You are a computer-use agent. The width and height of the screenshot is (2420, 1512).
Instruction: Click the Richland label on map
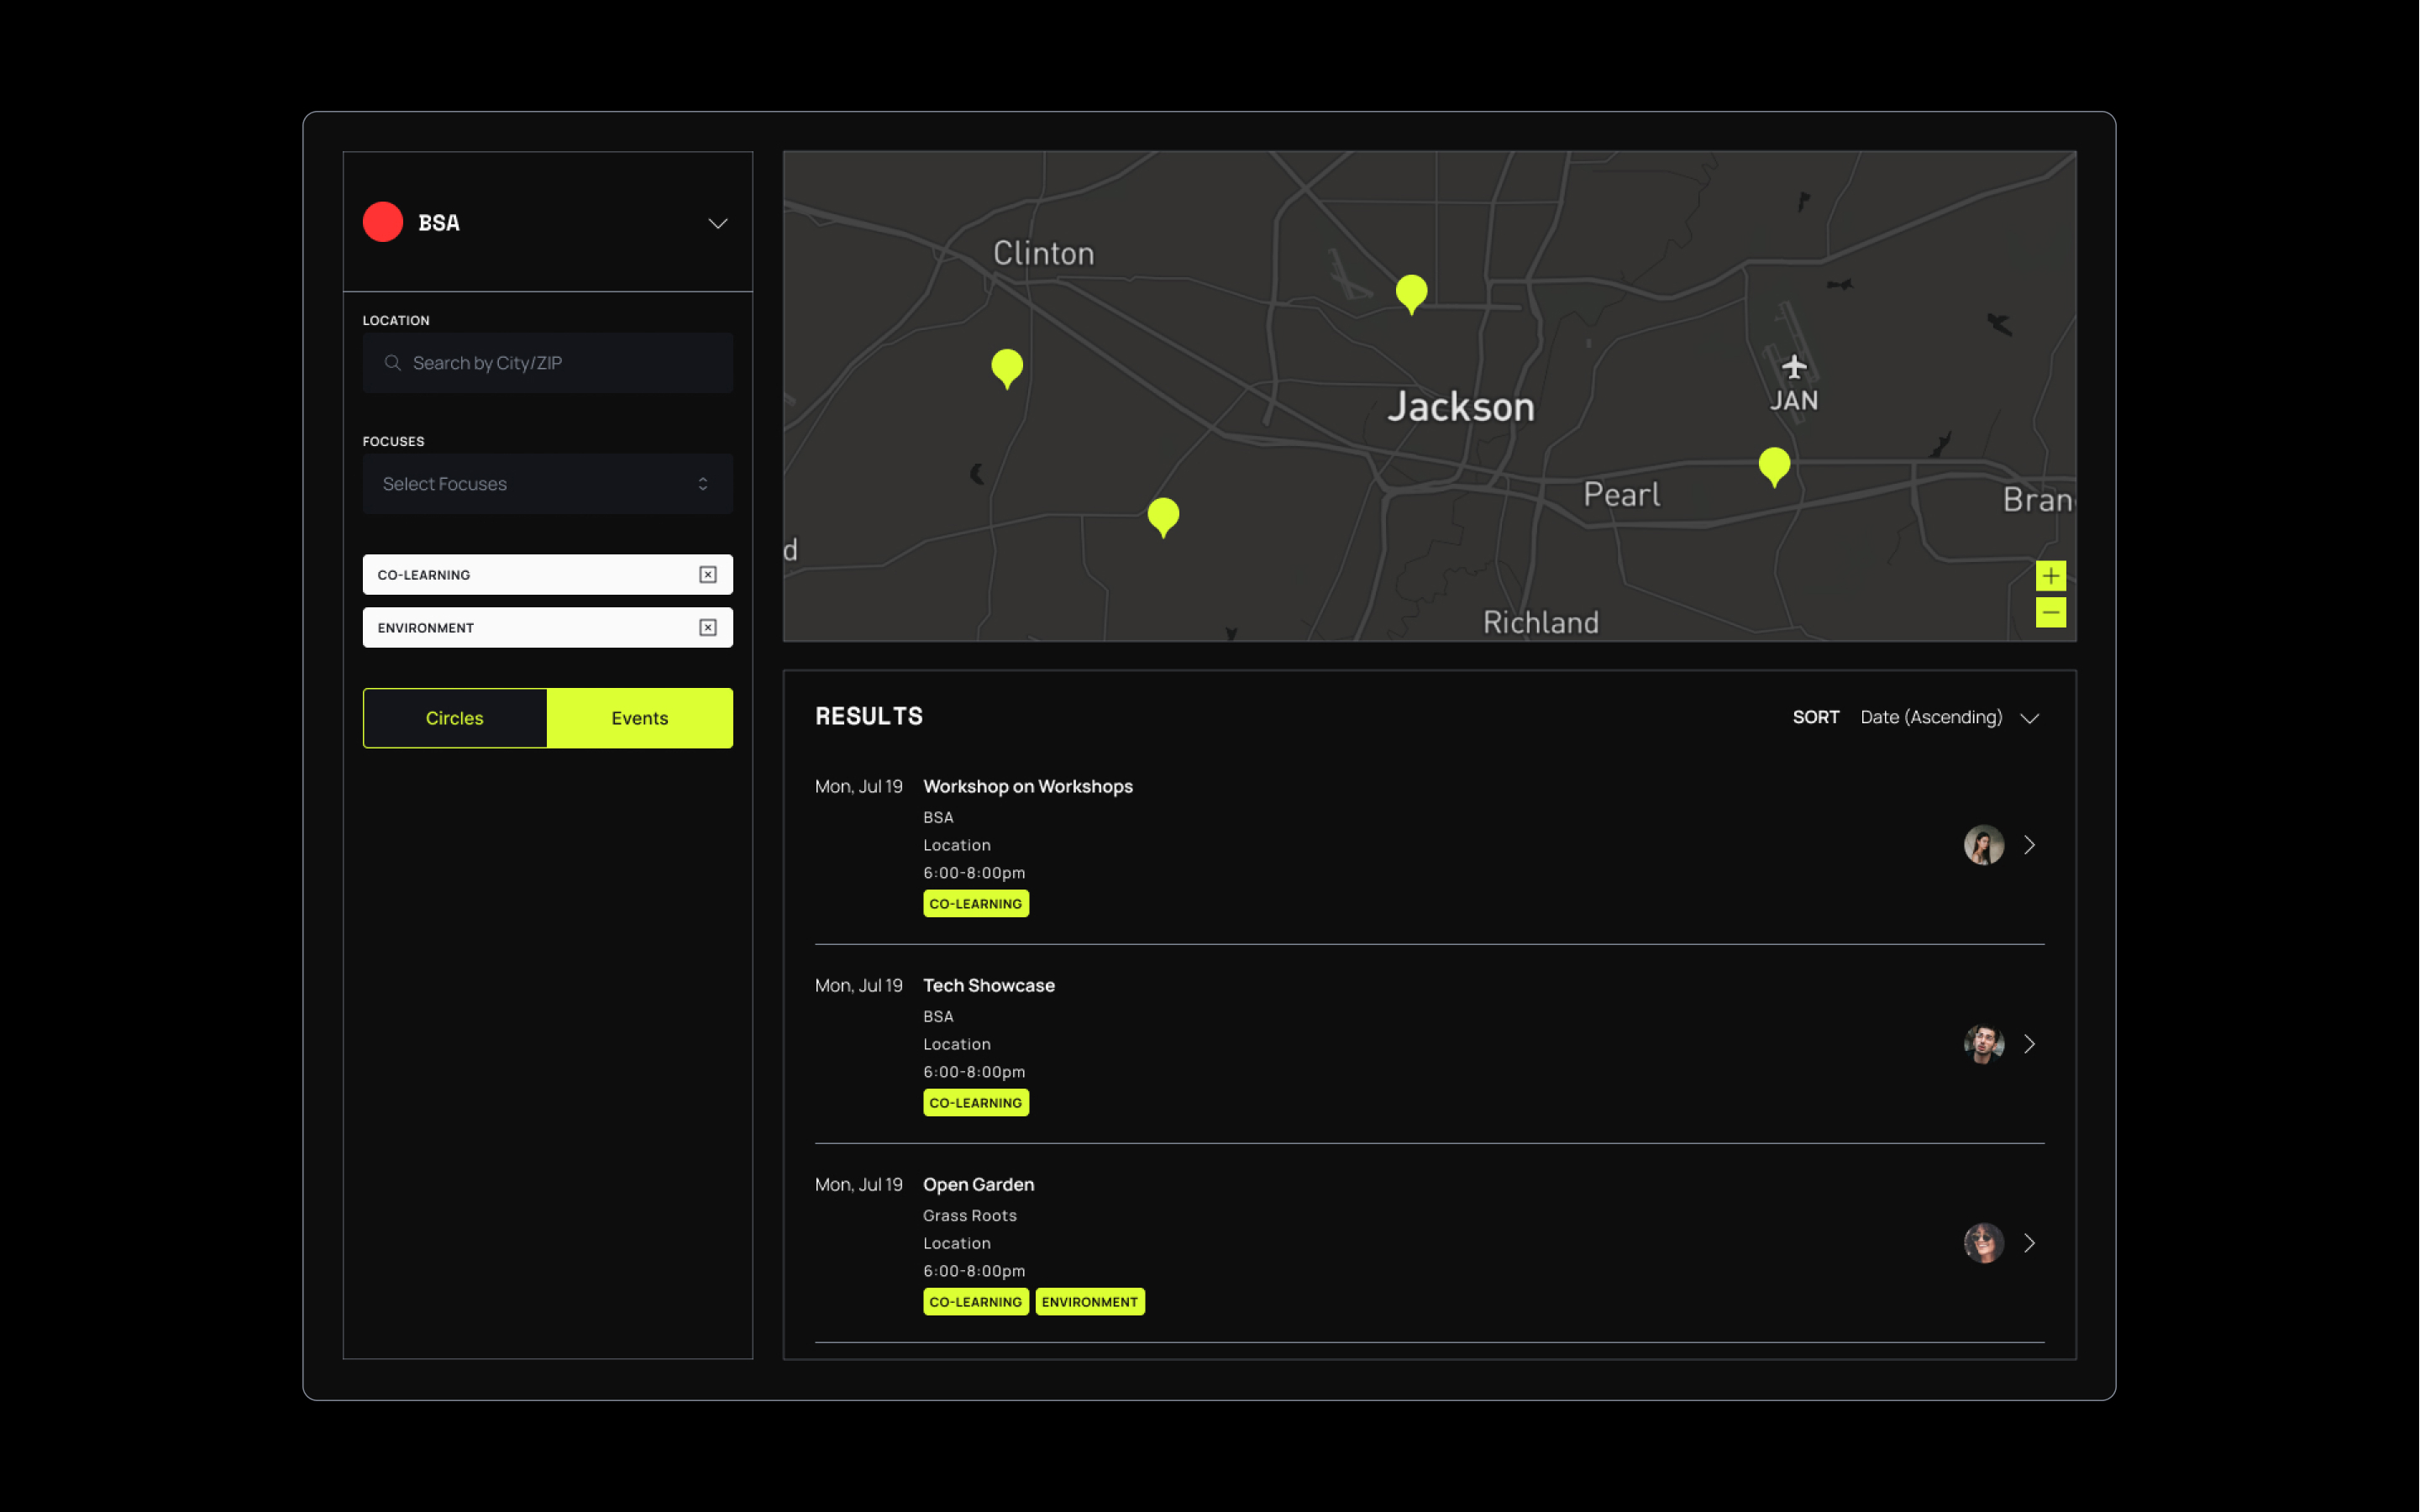[x=1540, y=622]
